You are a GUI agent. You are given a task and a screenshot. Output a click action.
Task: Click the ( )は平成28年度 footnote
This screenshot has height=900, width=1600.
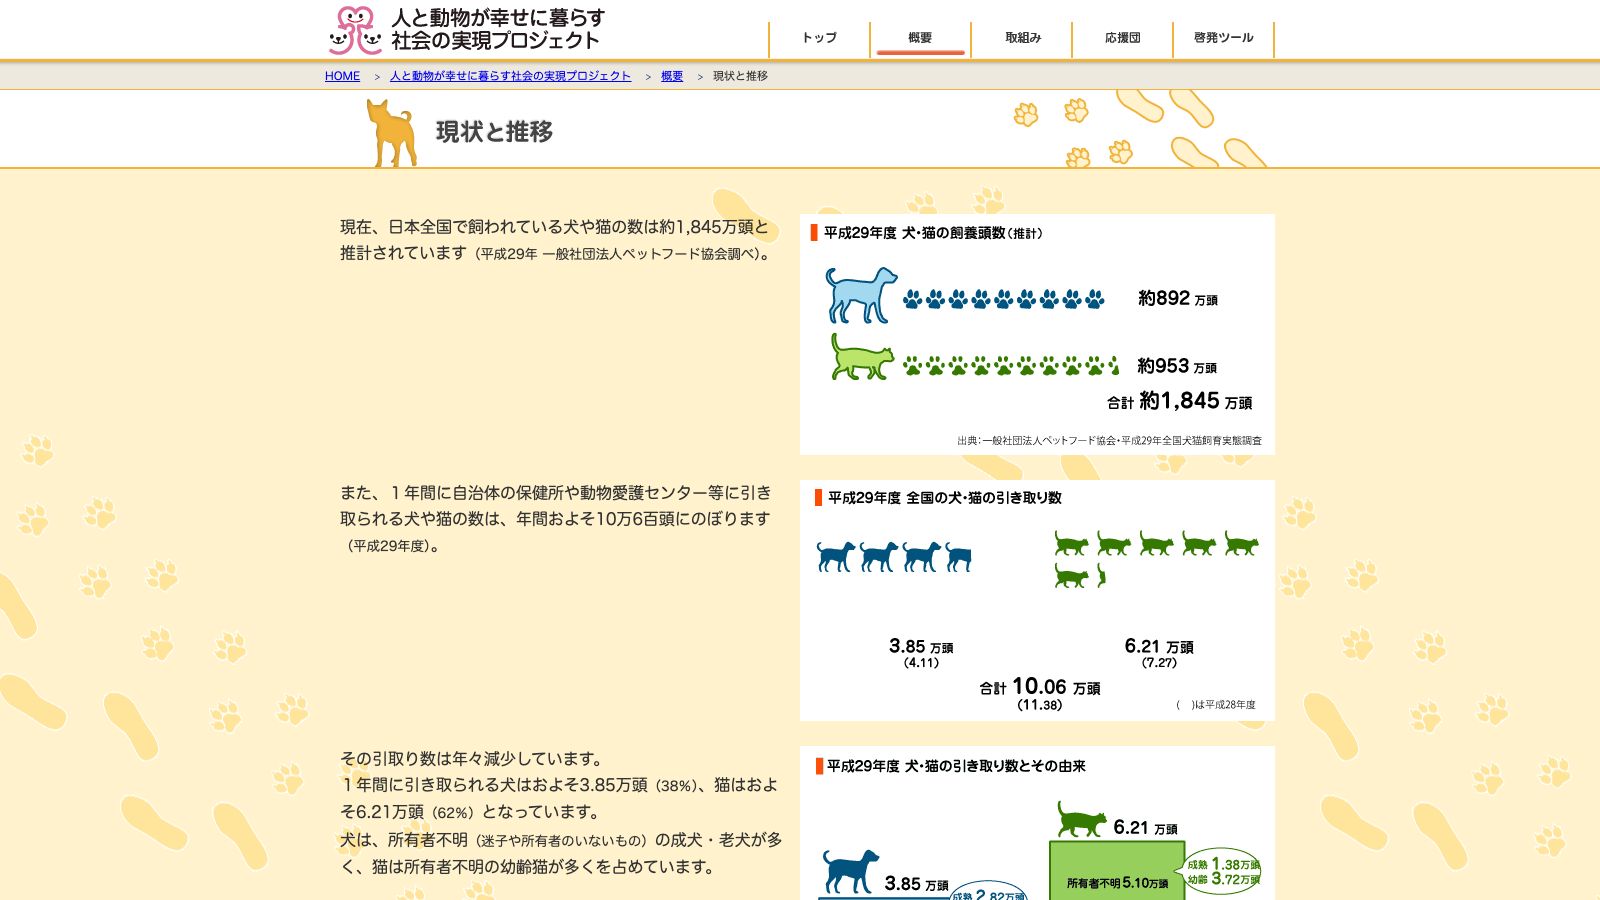[1216, 705]
